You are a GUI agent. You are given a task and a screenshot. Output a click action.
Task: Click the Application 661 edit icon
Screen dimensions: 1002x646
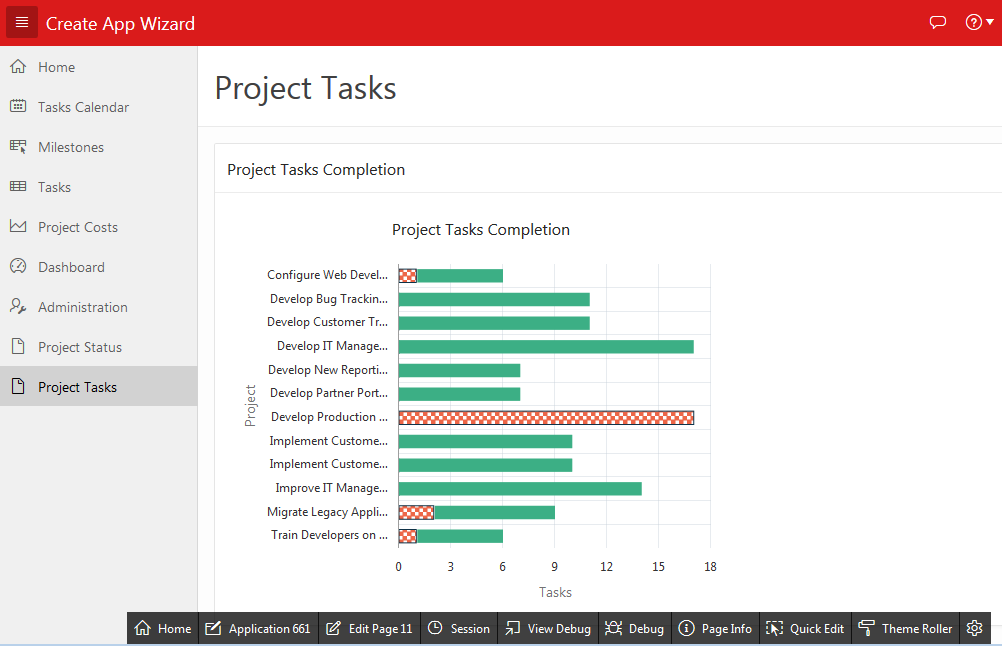tap(213, 628)
